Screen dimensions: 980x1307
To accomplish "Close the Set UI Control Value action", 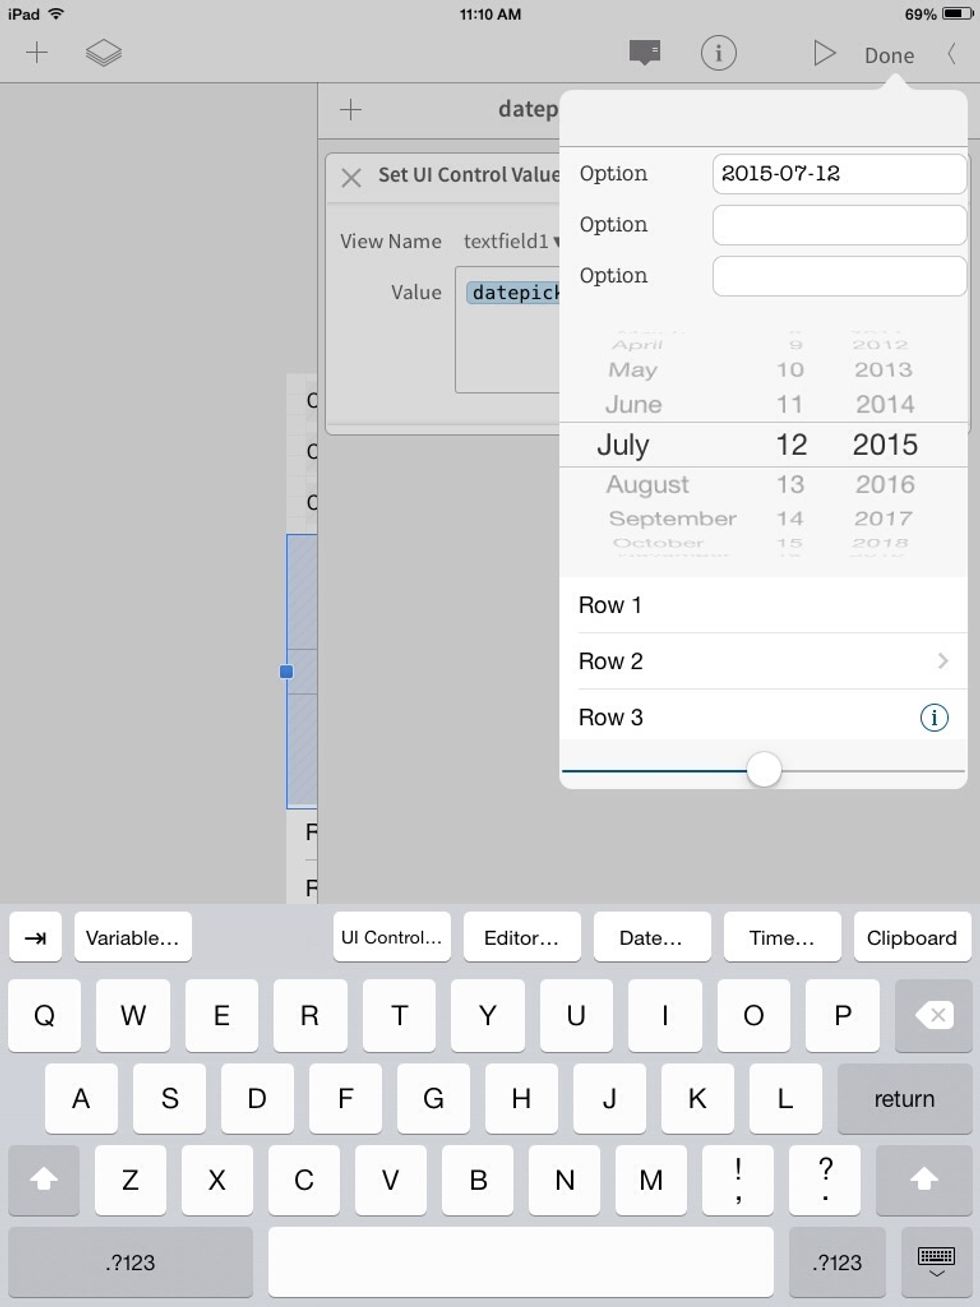I will coord(351,177).
